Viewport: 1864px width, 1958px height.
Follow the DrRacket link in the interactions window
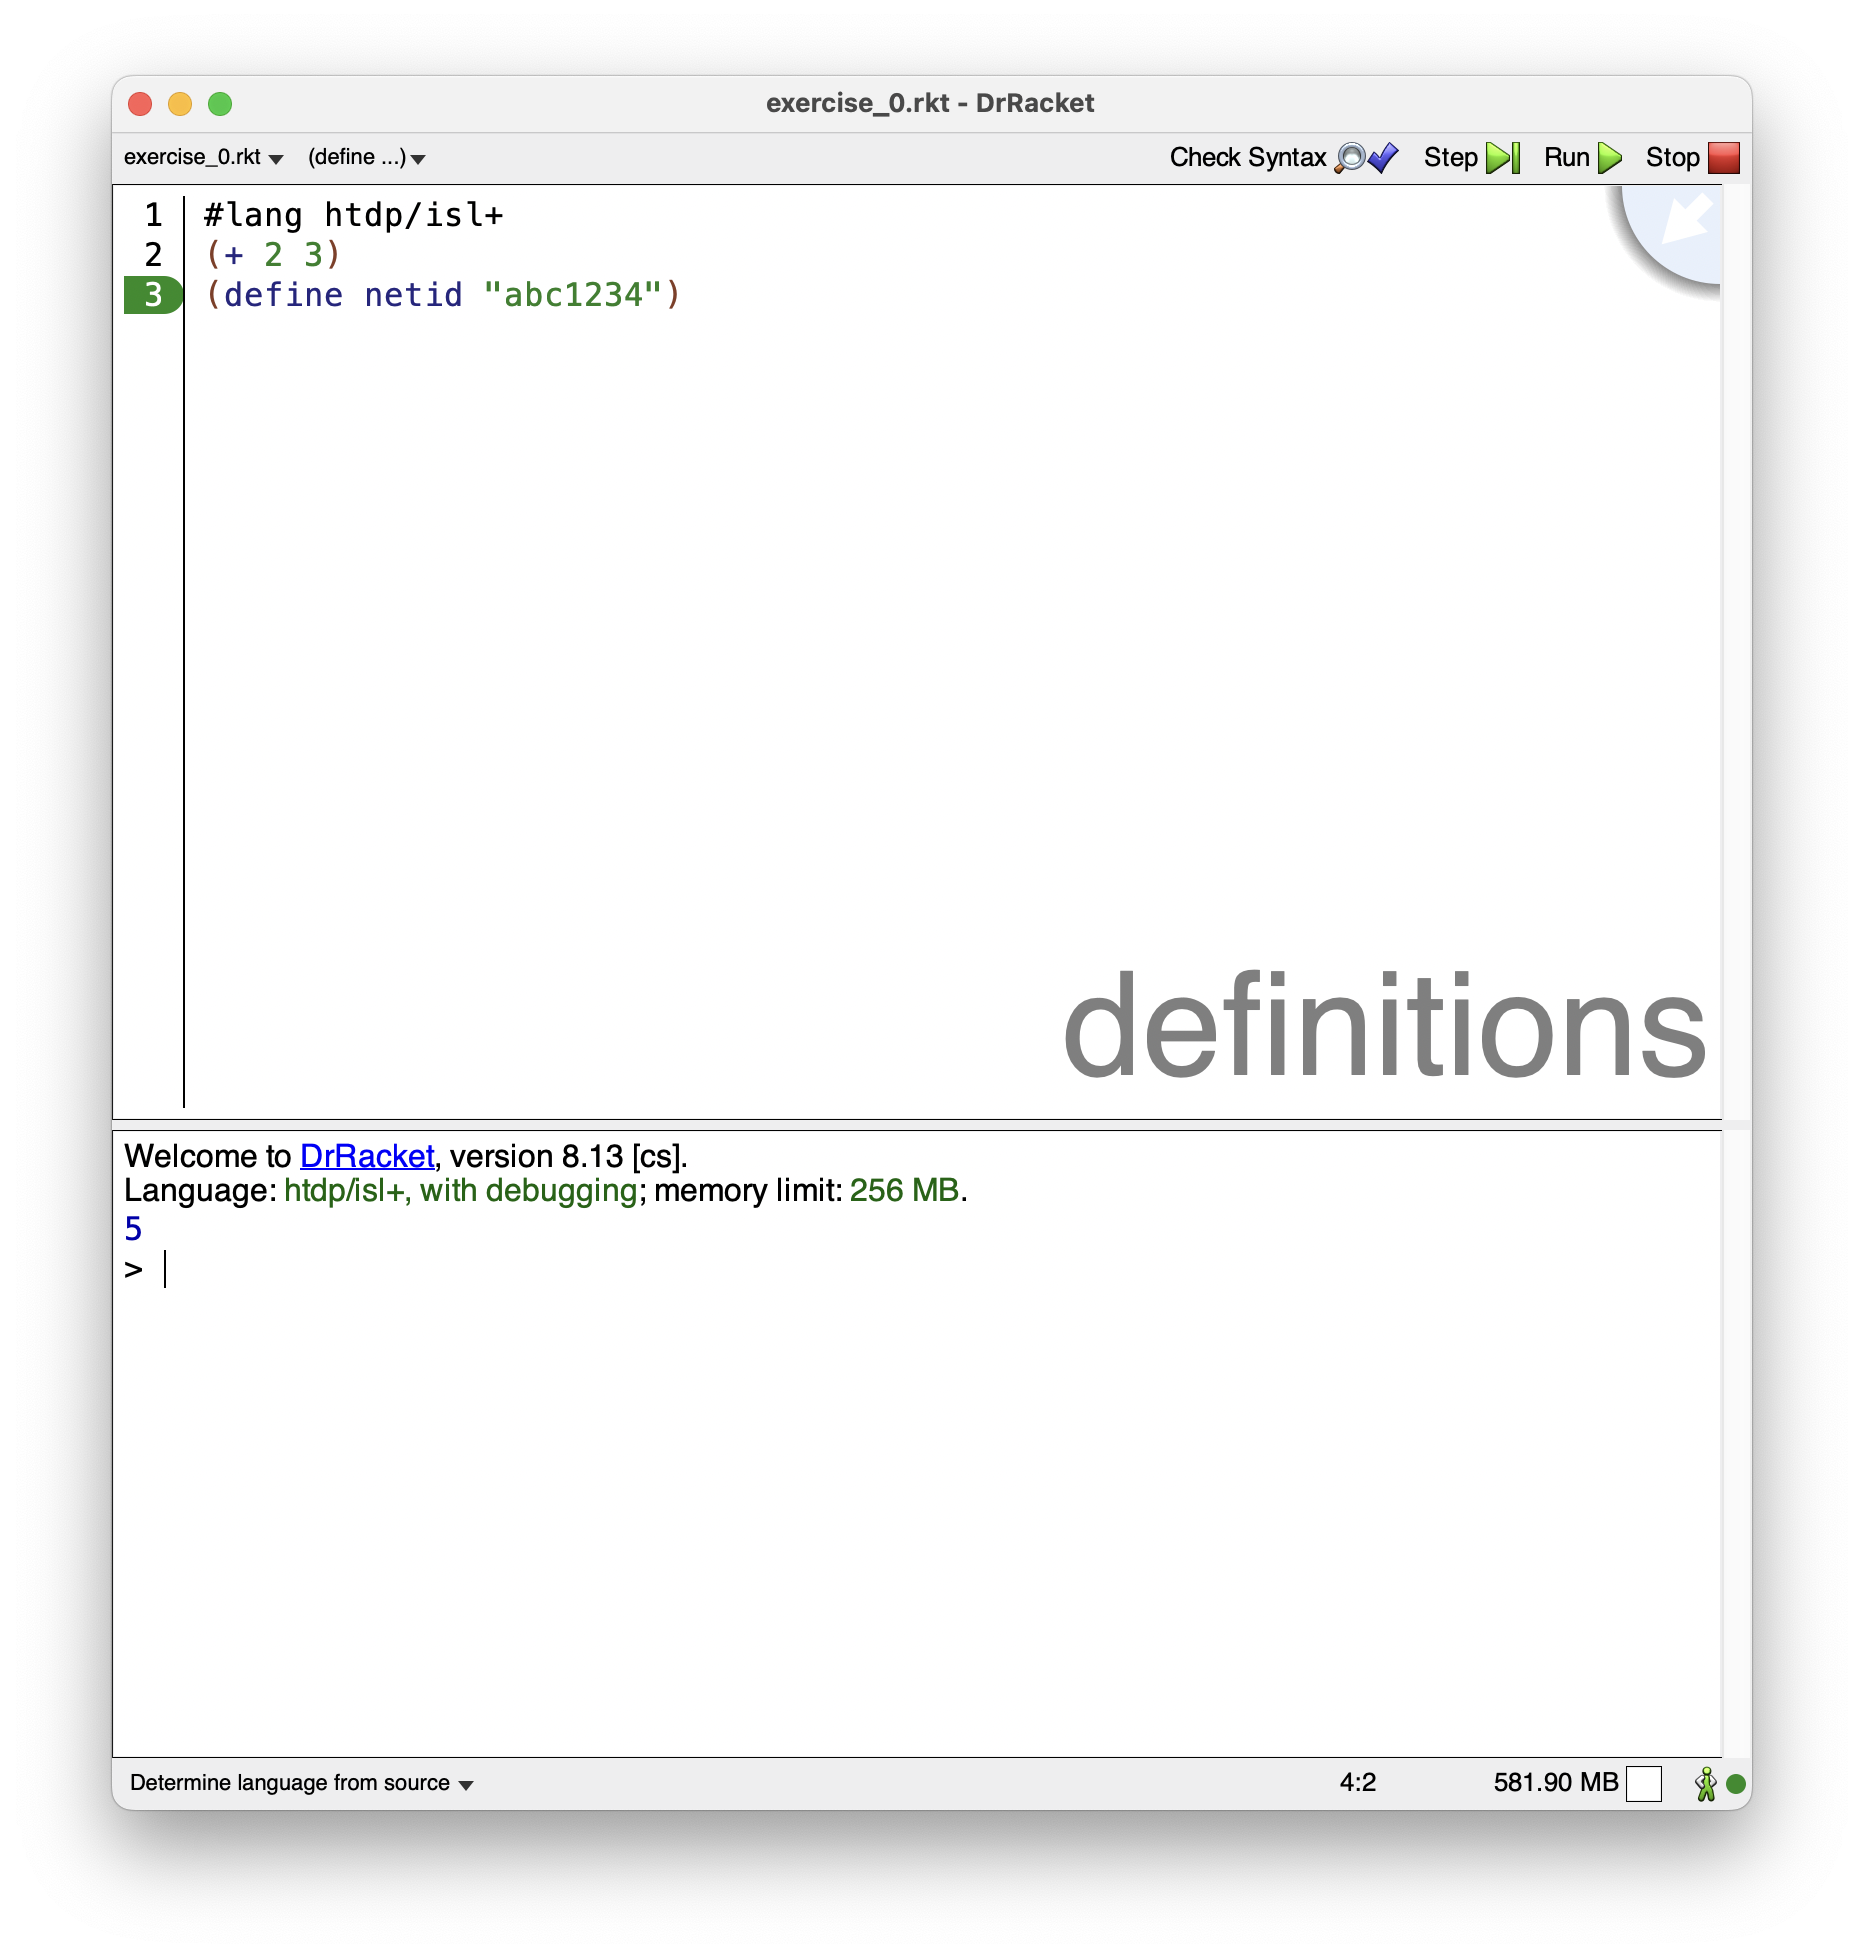point(367,1156)
